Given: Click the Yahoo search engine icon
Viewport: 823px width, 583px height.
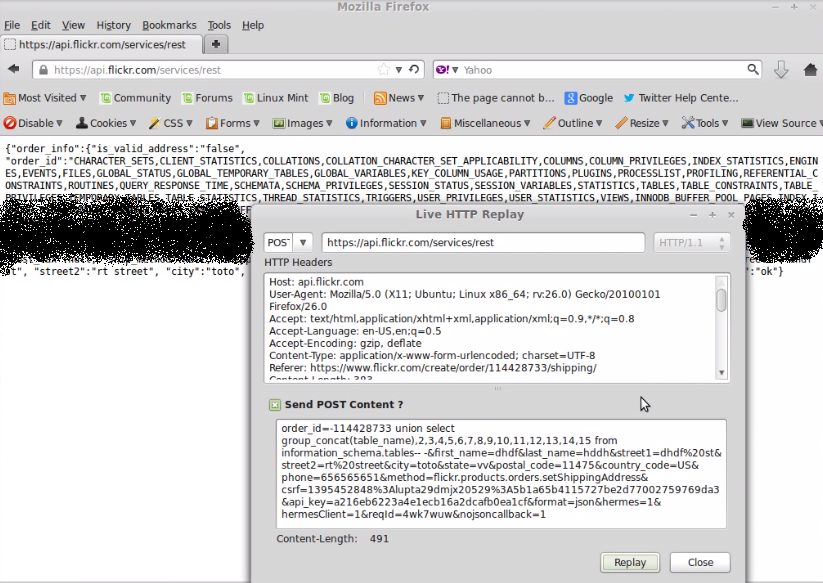Looking at the screenshot, I should 442,70.
